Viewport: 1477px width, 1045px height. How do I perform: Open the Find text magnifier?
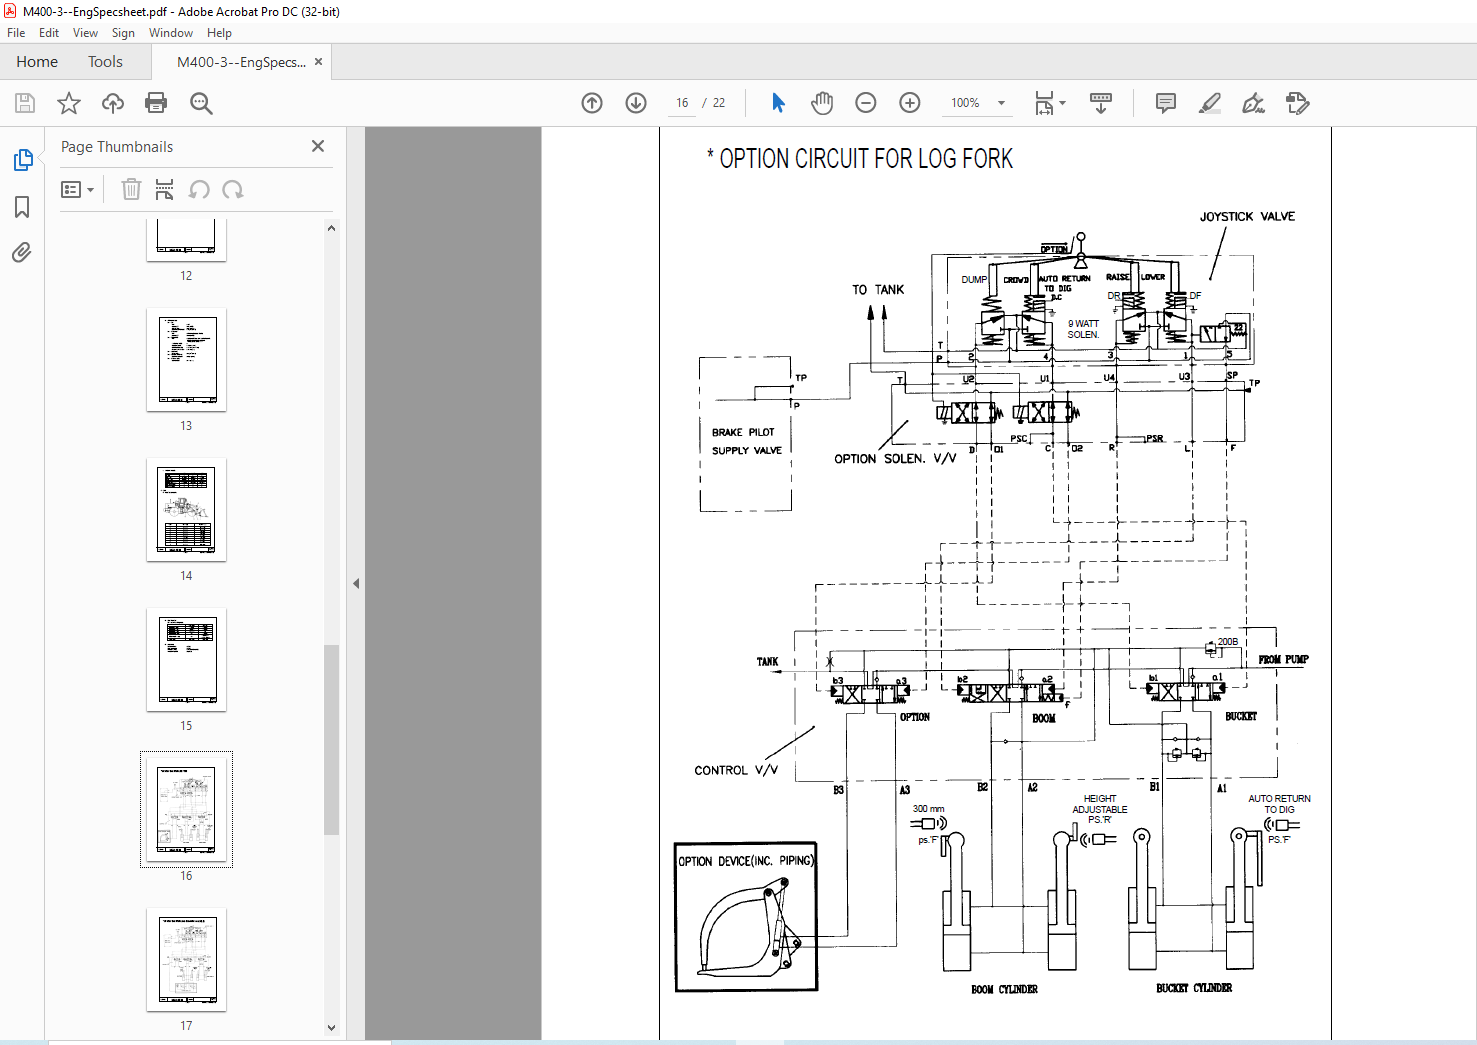(201, 103)
